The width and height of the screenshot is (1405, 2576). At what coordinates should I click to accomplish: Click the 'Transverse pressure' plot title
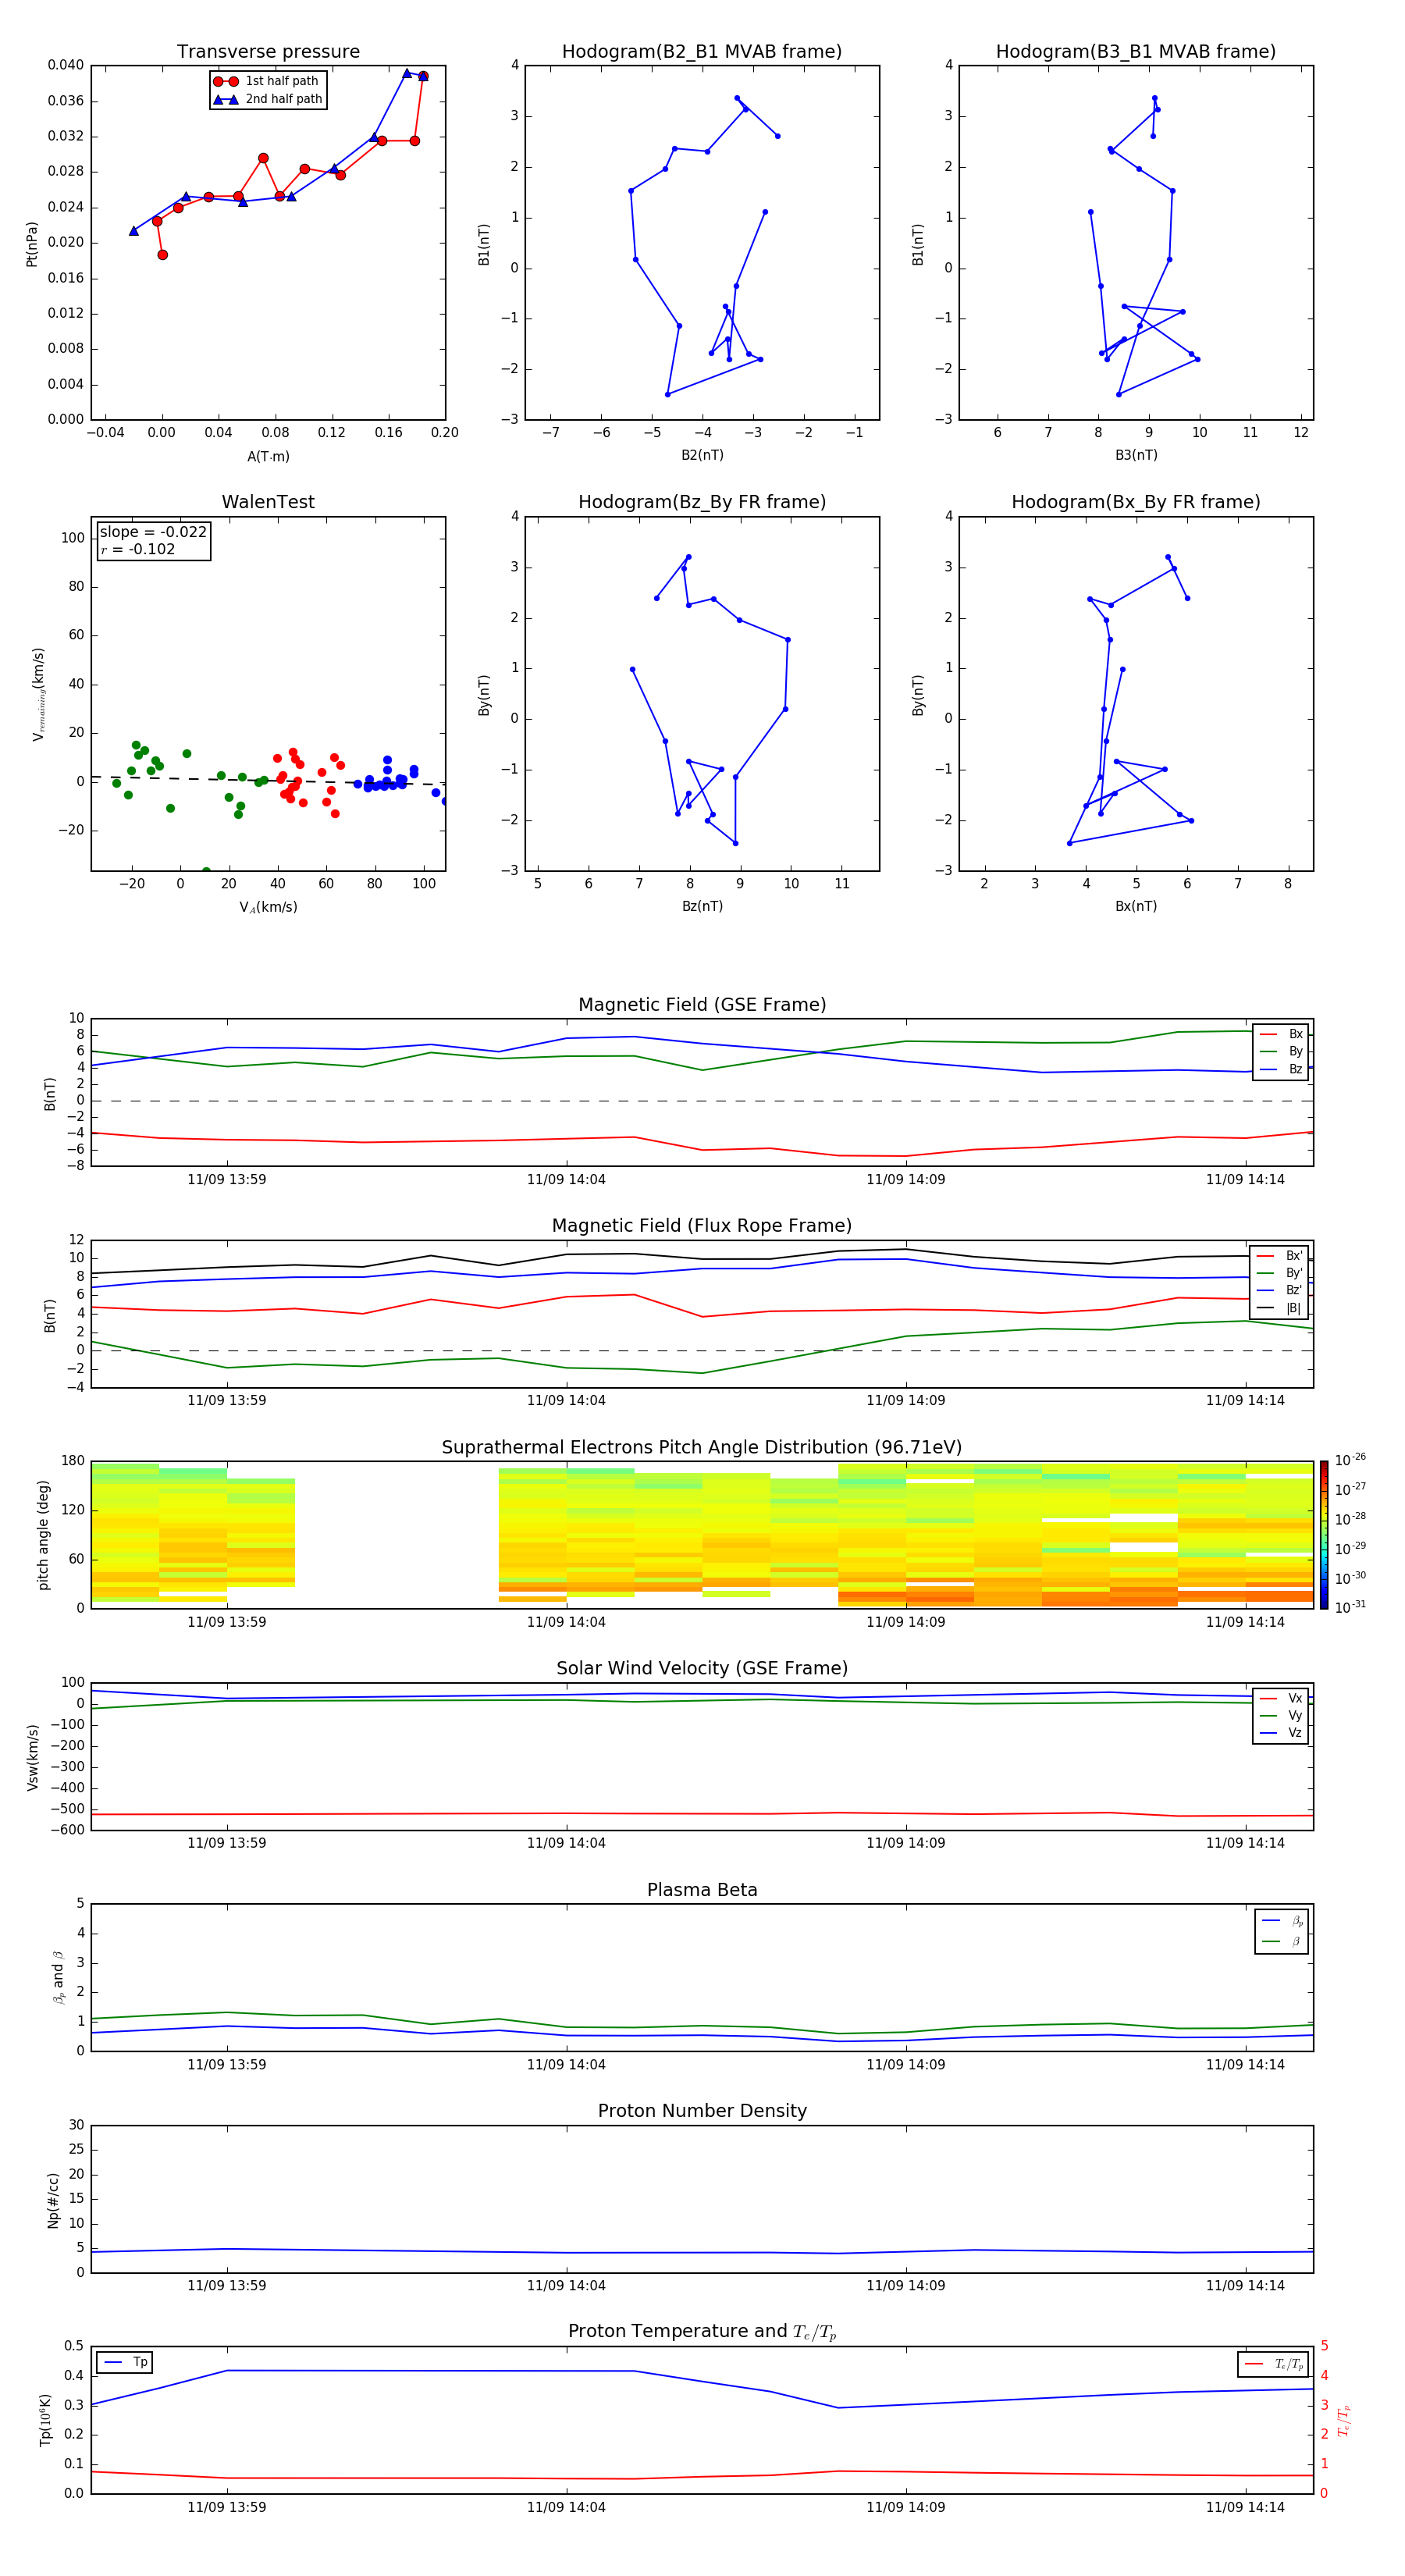[268, 52]
